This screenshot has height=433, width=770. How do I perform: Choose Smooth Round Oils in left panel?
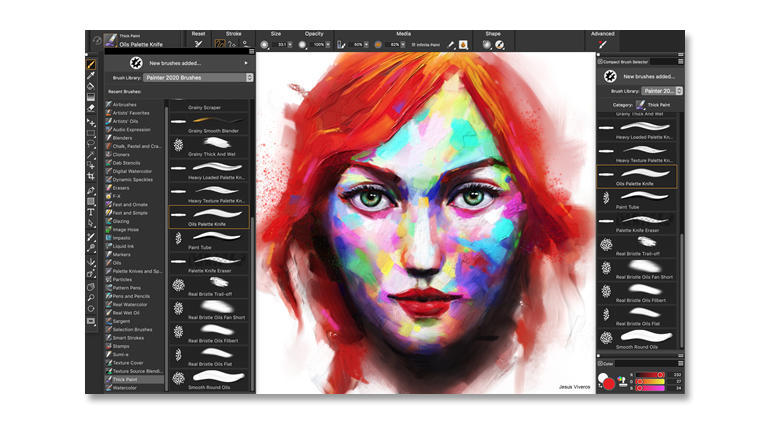click(x=209, y=380)
